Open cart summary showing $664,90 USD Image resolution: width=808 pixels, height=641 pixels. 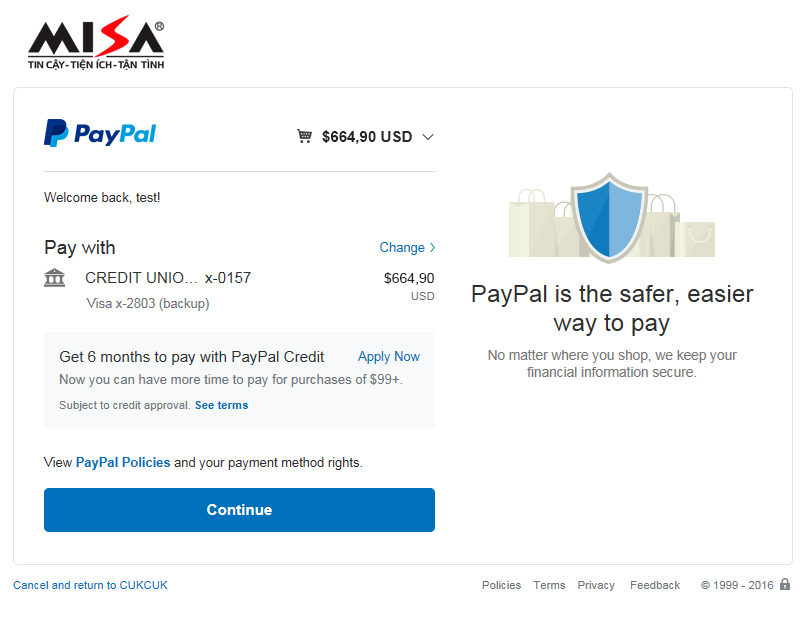[x=366, y=137]
